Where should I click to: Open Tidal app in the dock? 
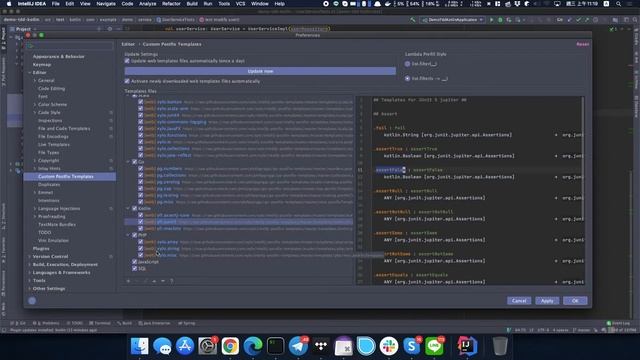click(x=321, y=346)
